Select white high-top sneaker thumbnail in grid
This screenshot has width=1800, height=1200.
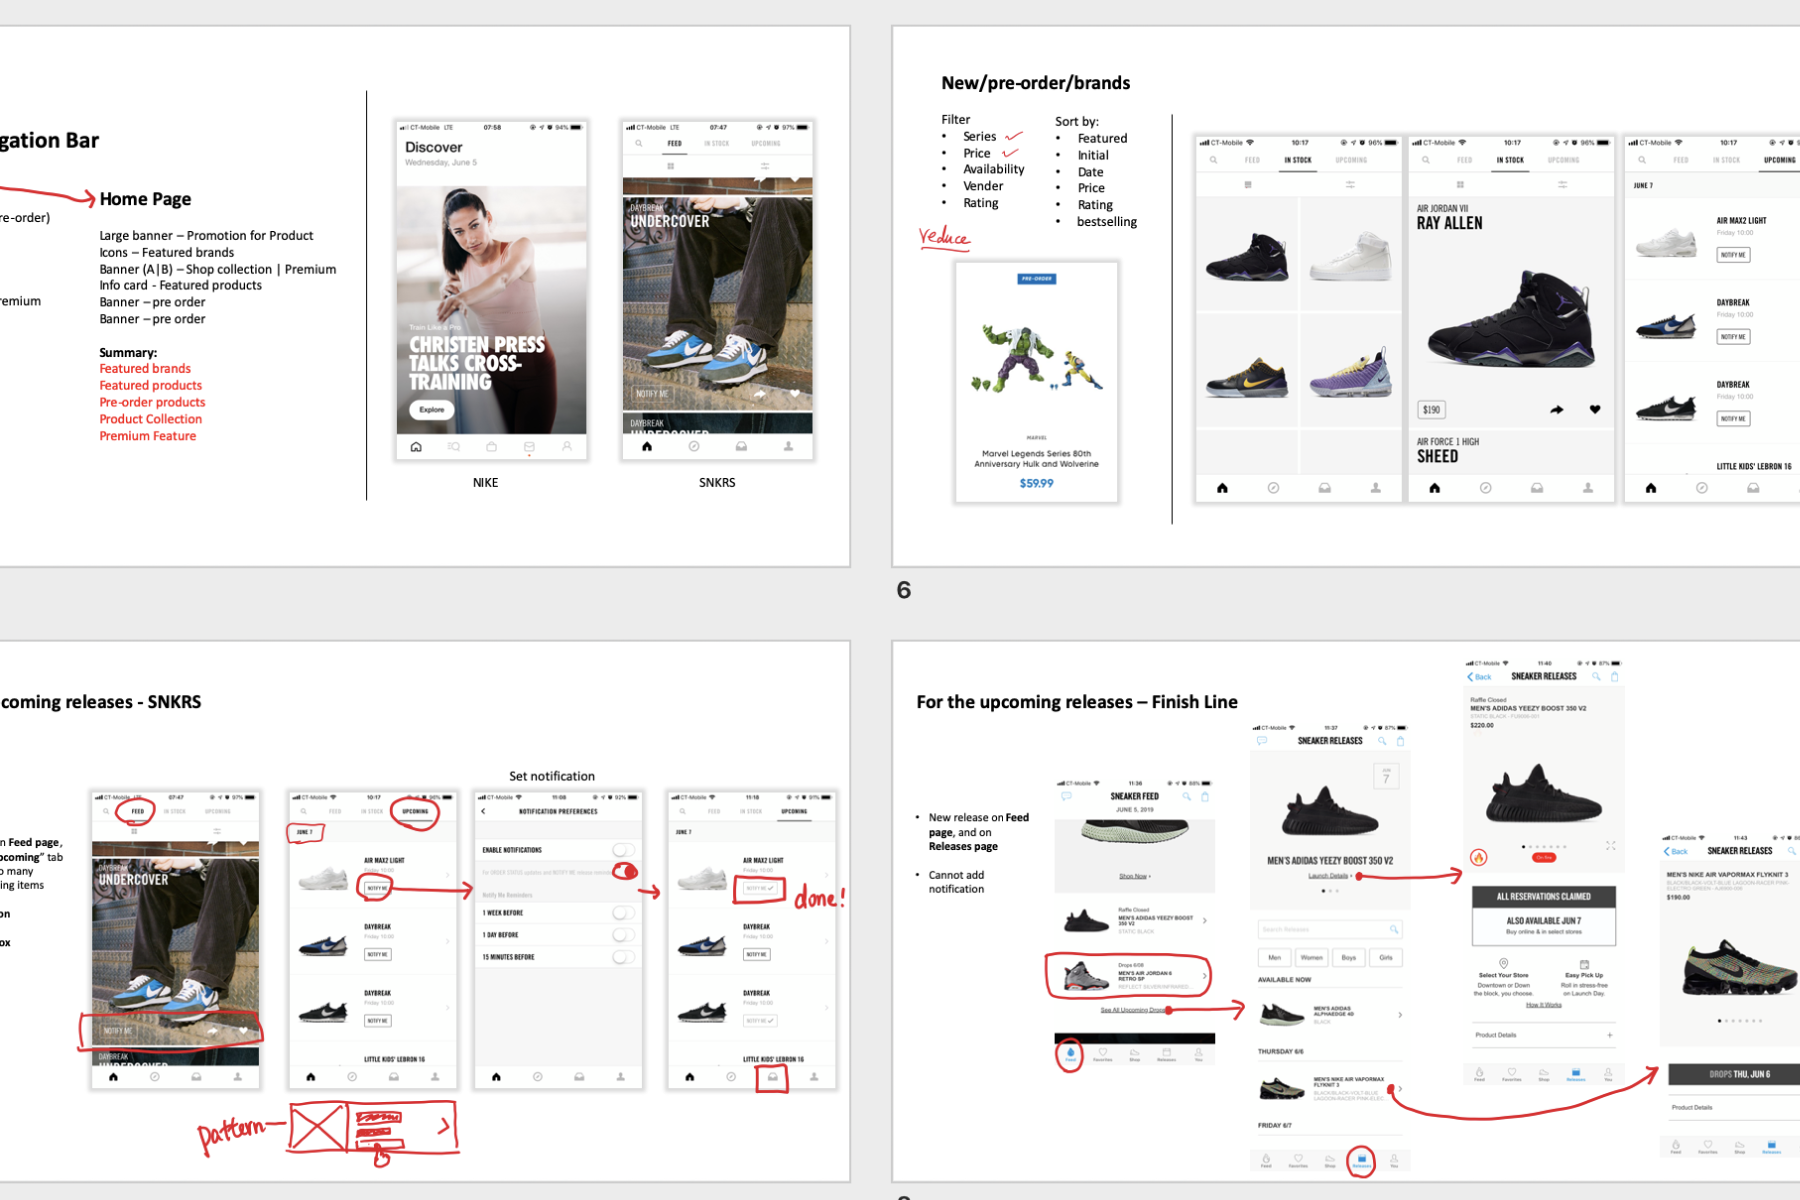[1351, 257]
